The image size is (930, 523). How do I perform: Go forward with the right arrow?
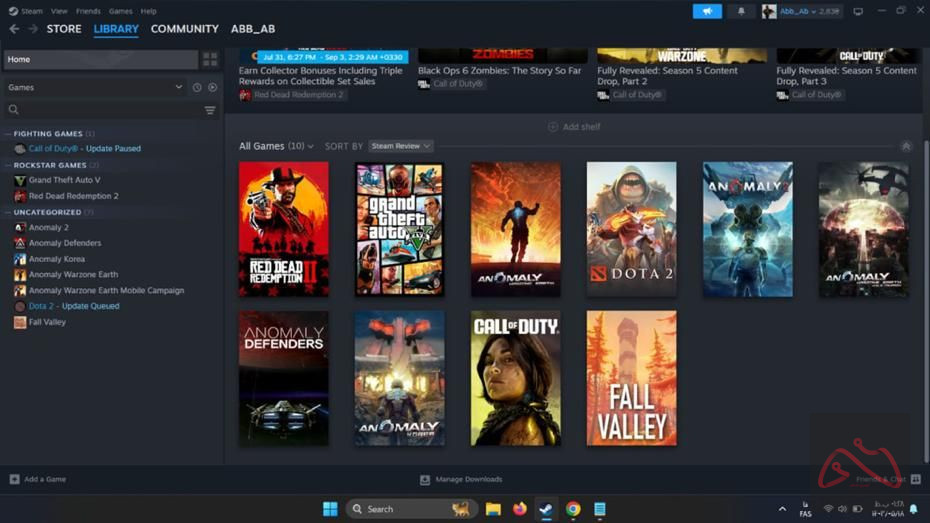click(33, 29)
